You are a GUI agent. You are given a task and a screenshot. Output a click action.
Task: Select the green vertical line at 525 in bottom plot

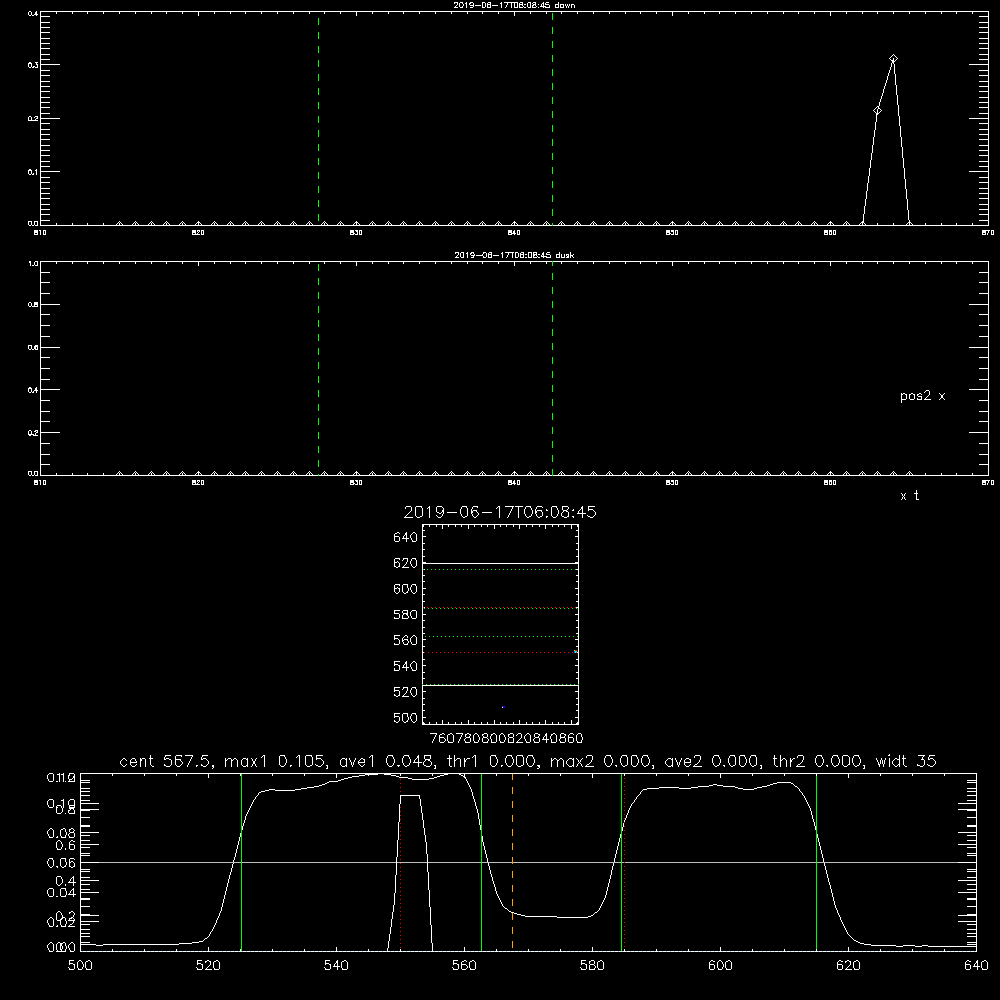click(x=242, y=862)
